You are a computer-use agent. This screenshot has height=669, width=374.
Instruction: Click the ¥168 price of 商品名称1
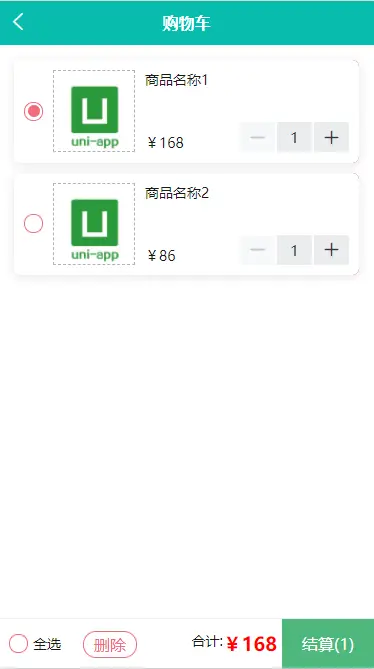pyautogui.click(x=165, y=143)
